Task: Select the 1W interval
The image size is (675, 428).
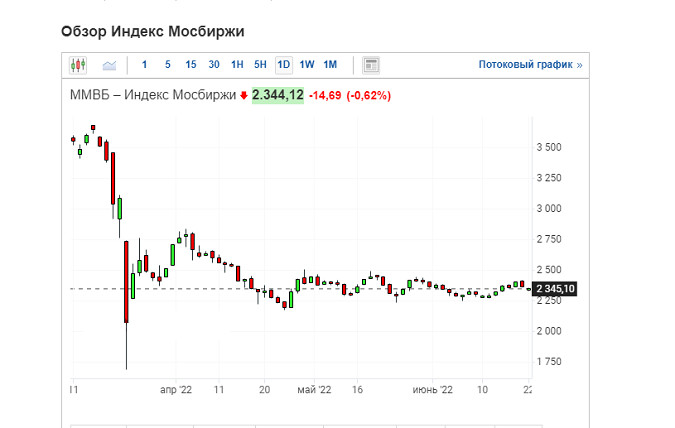Action: (307, 65)
